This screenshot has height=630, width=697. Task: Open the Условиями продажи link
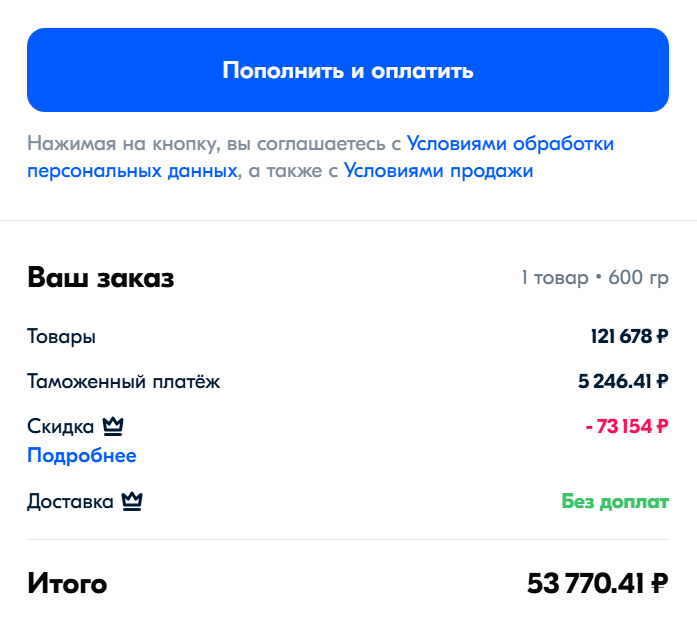tap(438, 171)
